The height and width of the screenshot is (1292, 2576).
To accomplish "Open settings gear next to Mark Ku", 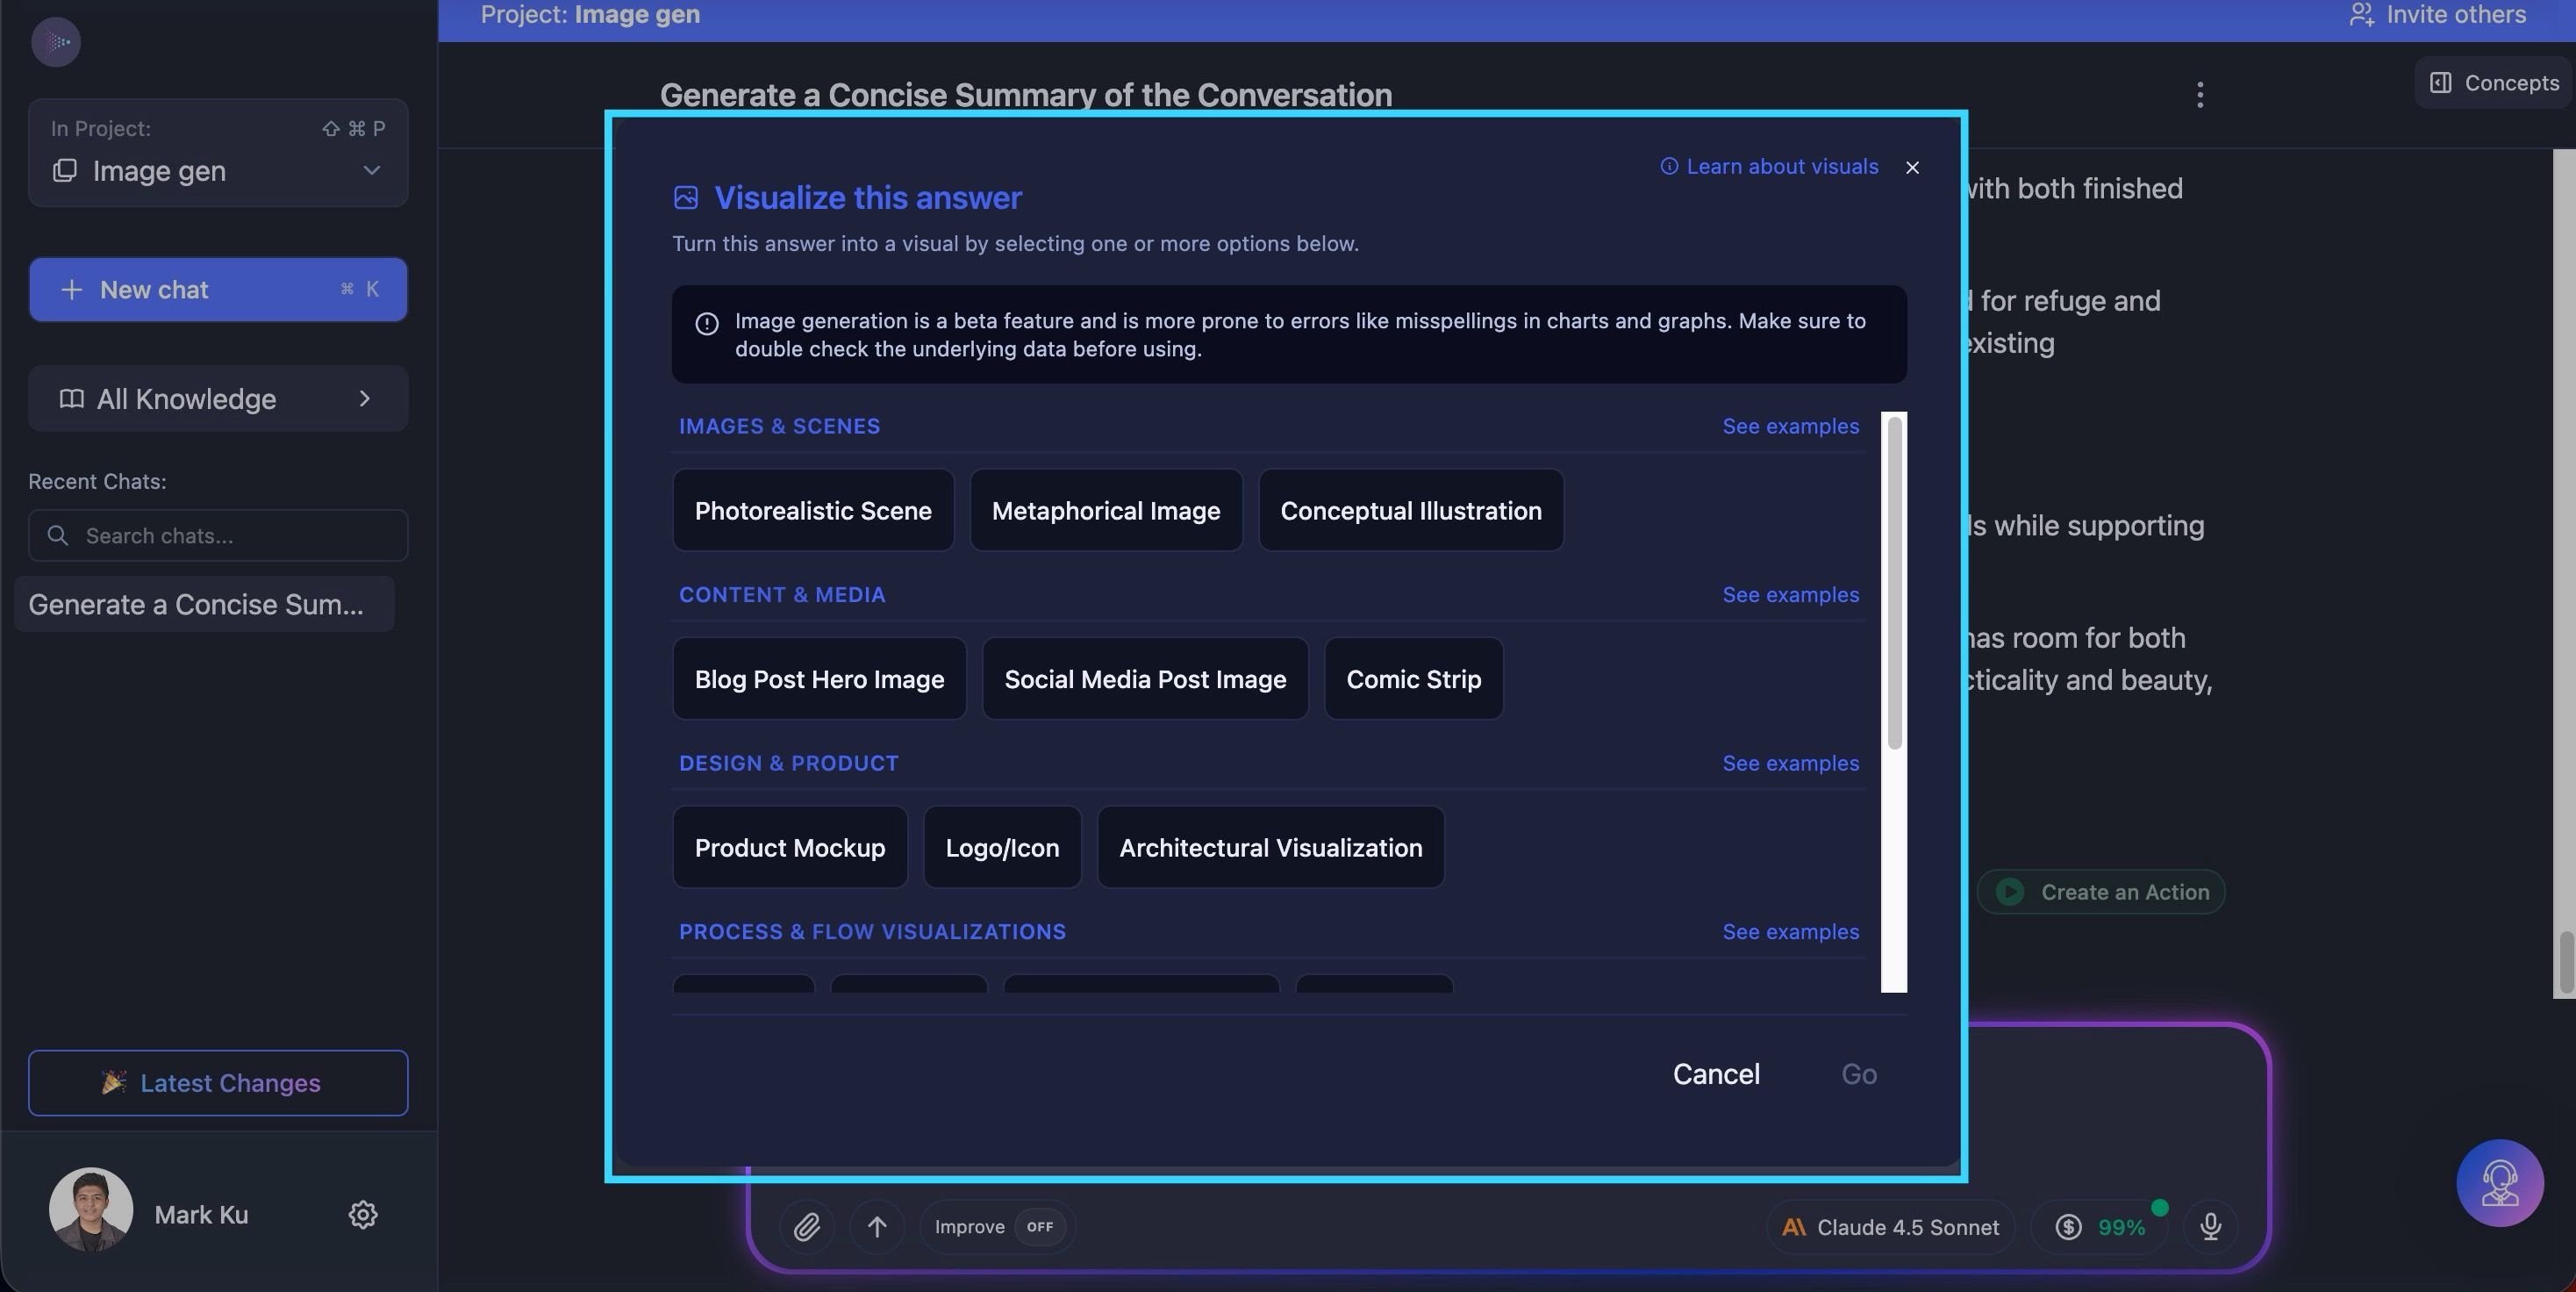I will pos(363,1214).
